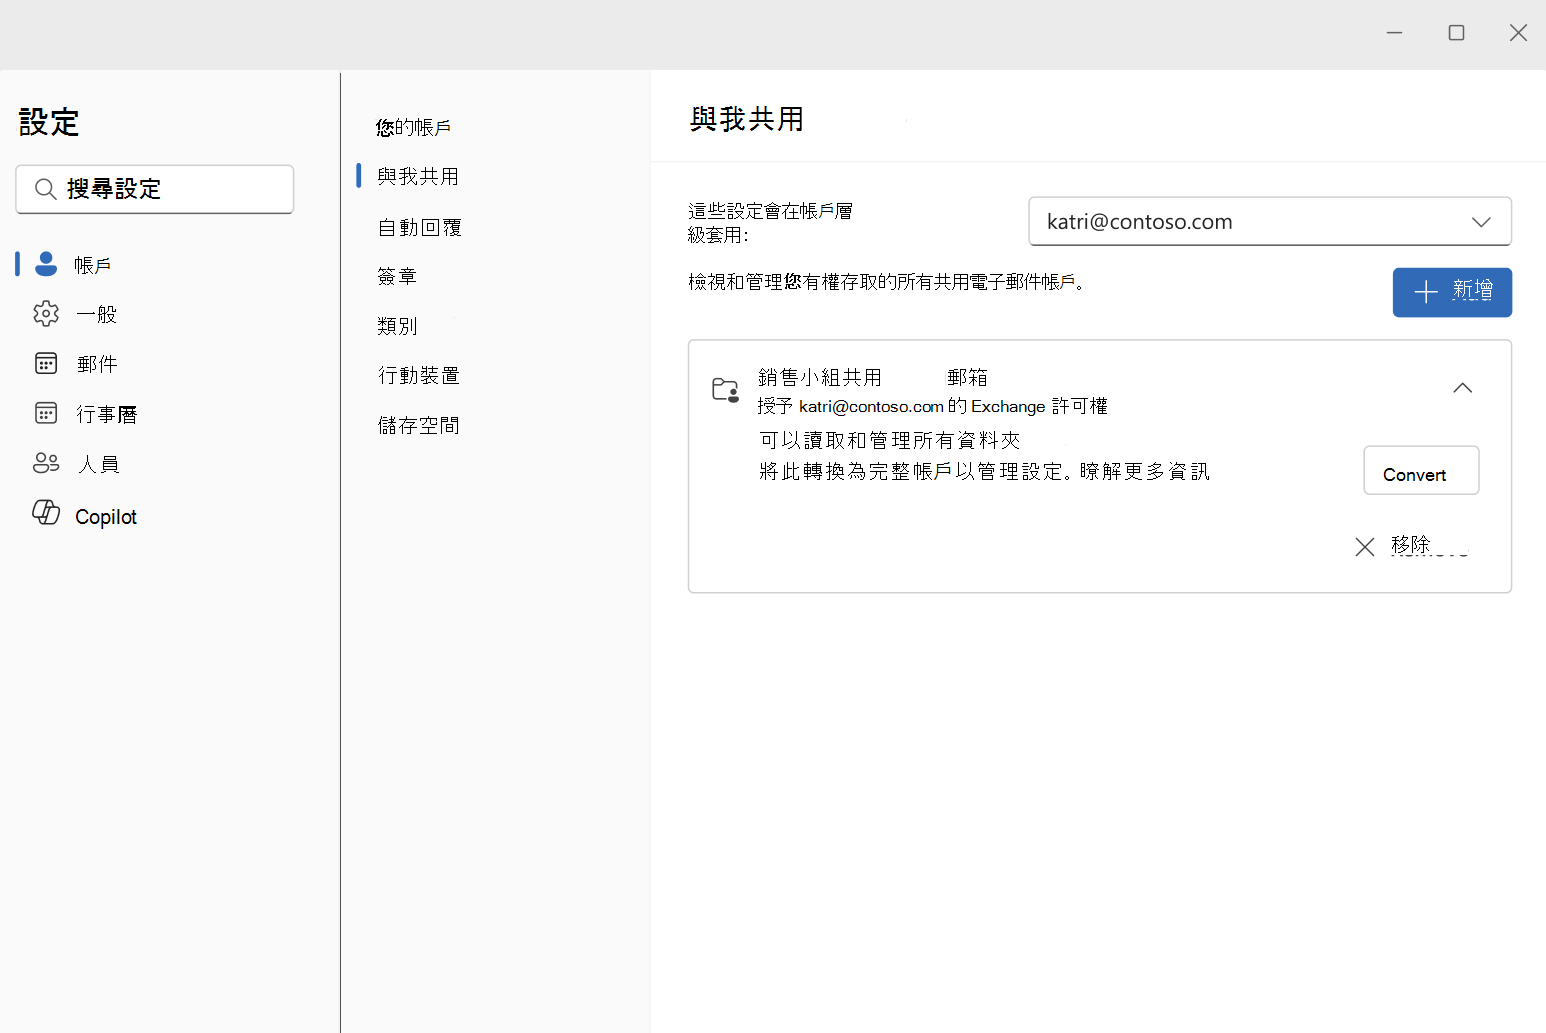Click the Convert button
The image size is (1546, 1033).
pos(1421,470)
